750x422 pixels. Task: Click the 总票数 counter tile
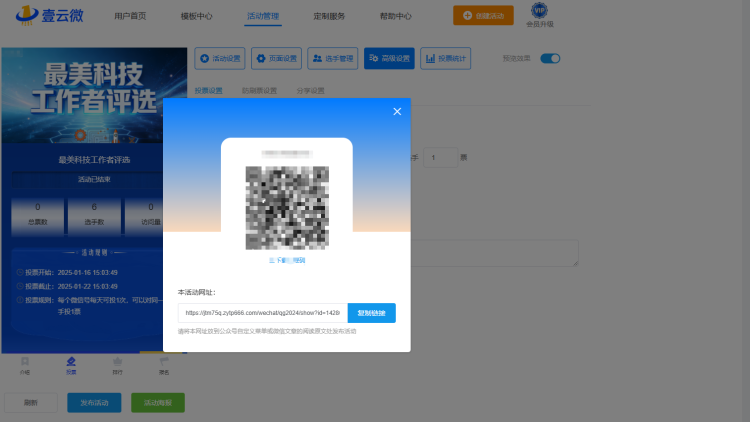coord(38,214)
